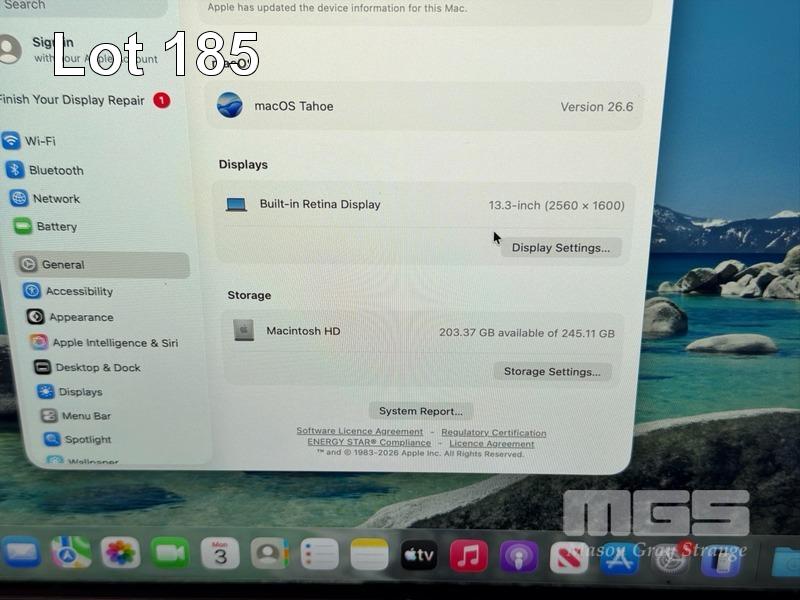Open the Software Licence Agreement link
800x600 pixels.
point(360,431)
